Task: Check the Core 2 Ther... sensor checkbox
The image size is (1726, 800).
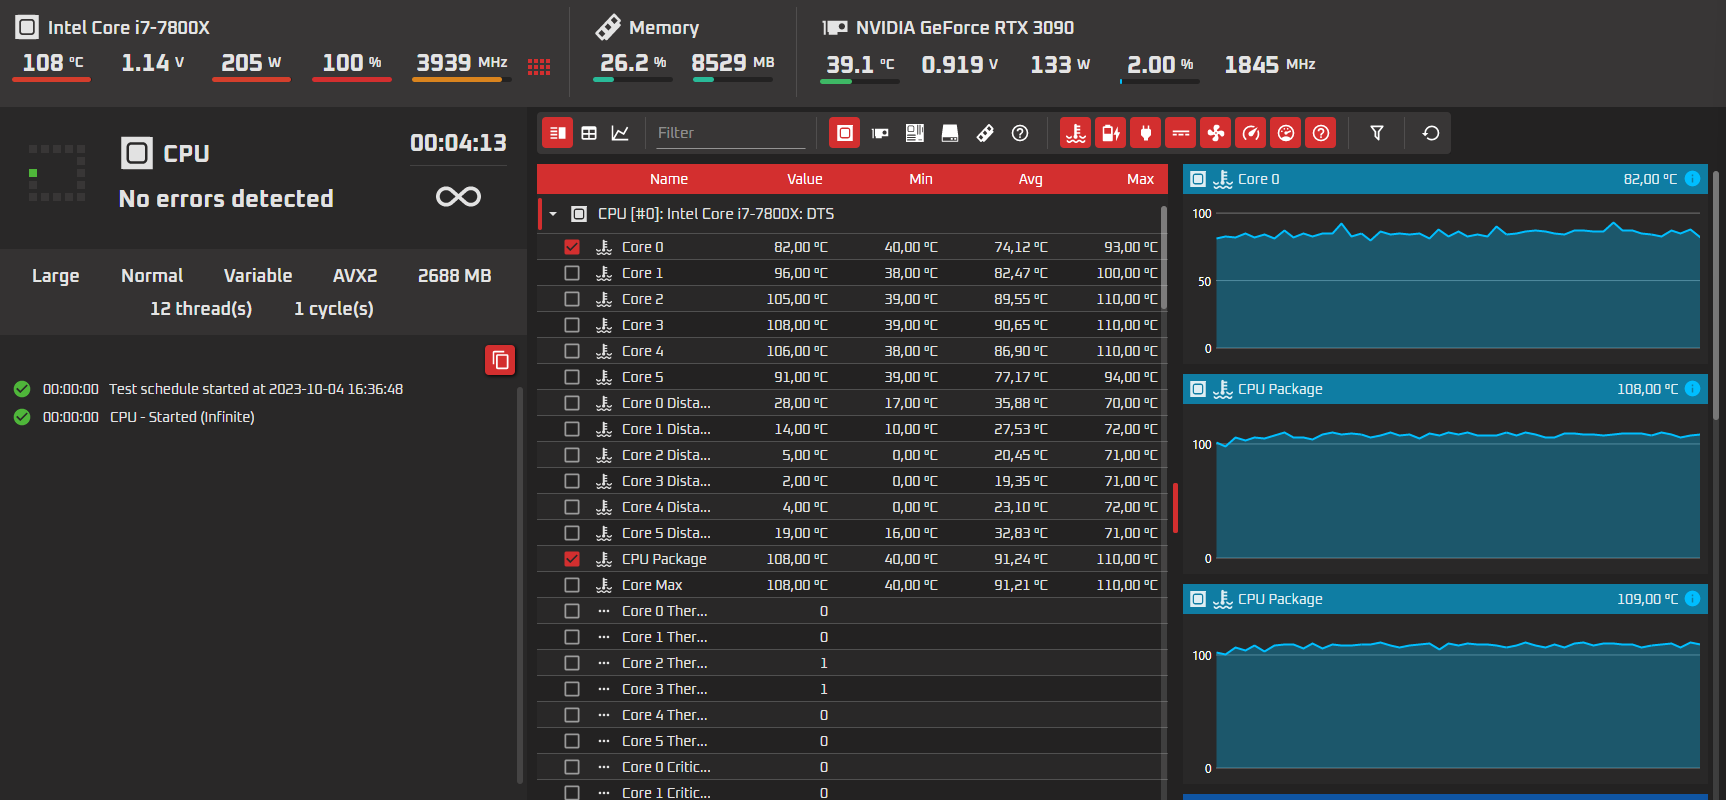Action: (x=572, y=663)
